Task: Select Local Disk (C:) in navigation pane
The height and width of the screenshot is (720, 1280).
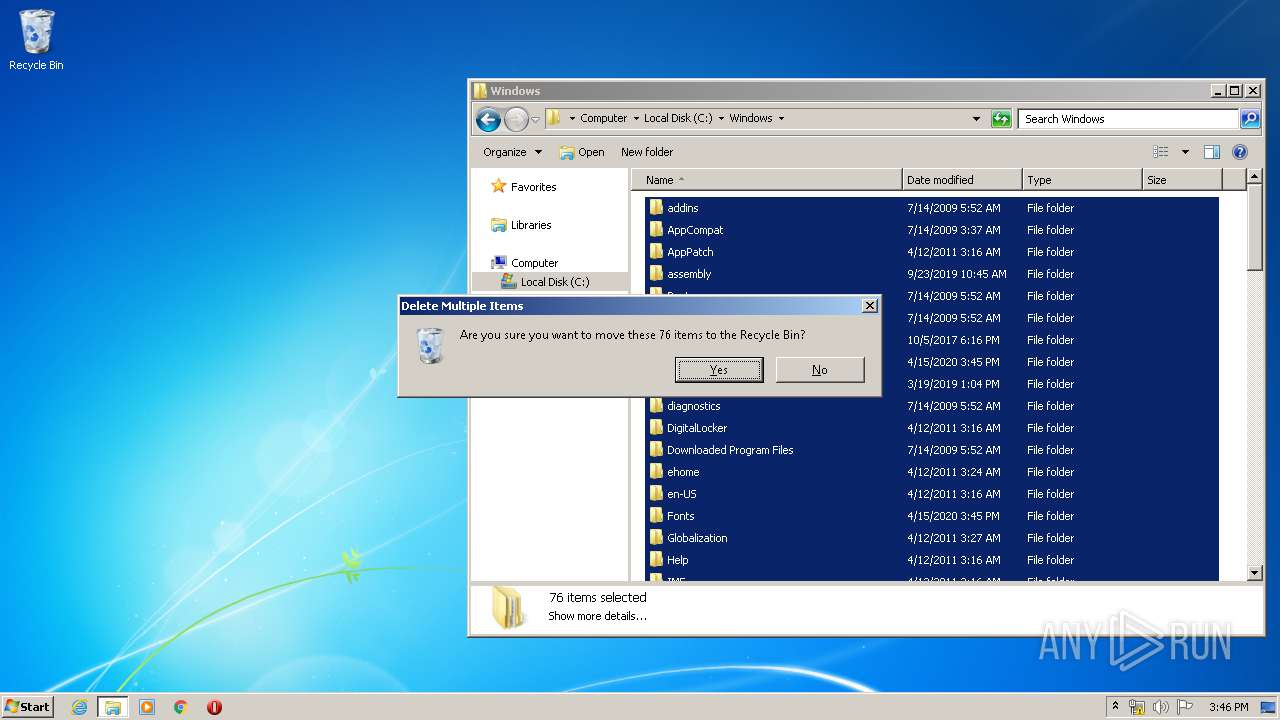Action: click(555, 282)
